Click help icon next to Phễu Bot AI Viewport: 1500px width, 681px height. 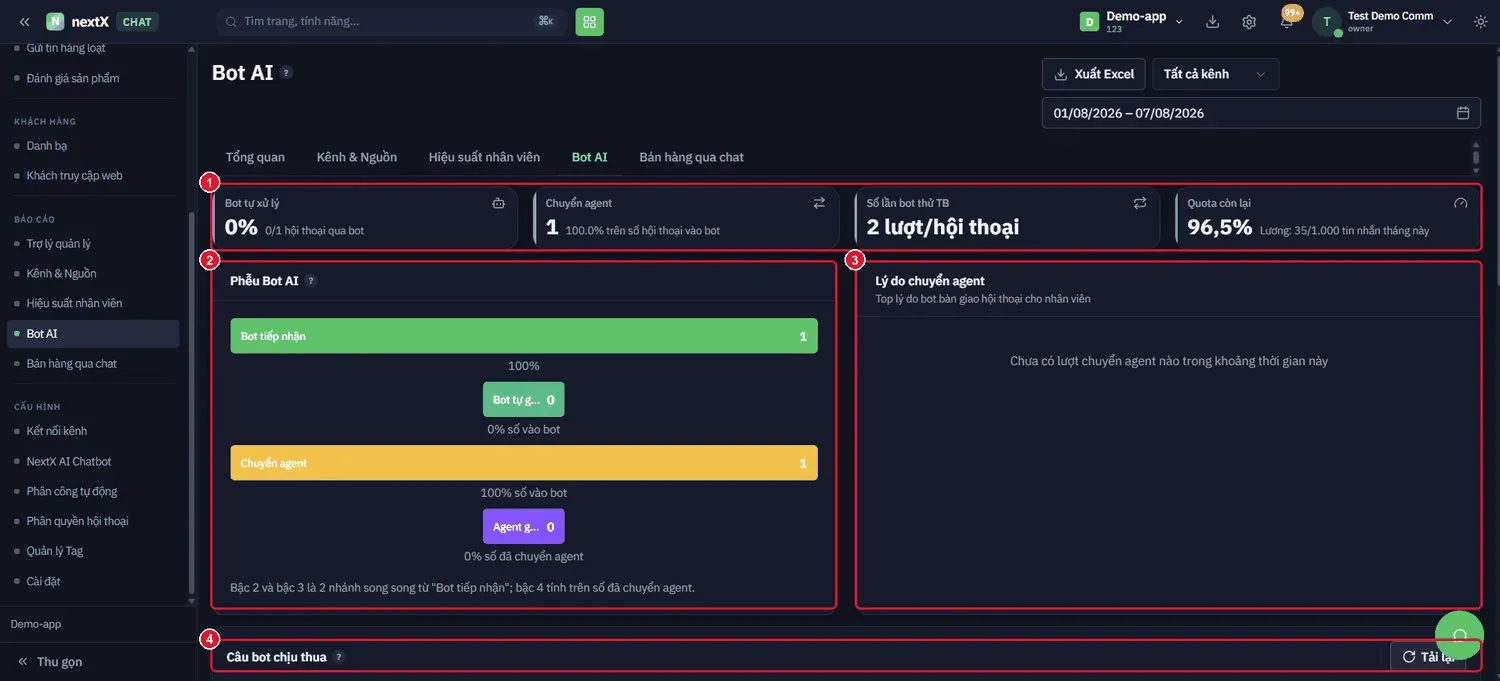coord(311,281)
